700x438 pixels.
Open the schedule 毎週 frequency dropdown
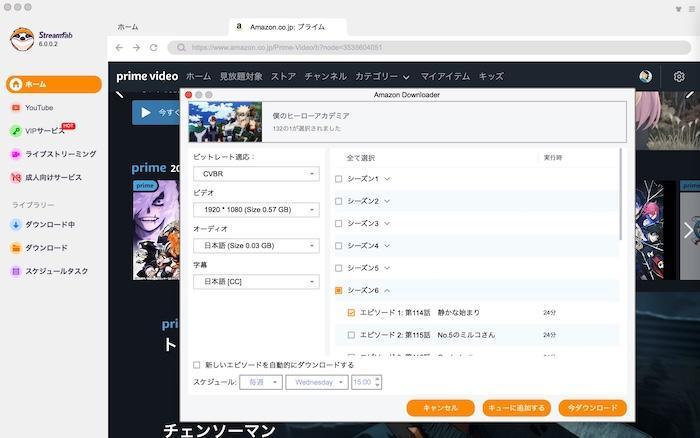(x=261, y=382)
